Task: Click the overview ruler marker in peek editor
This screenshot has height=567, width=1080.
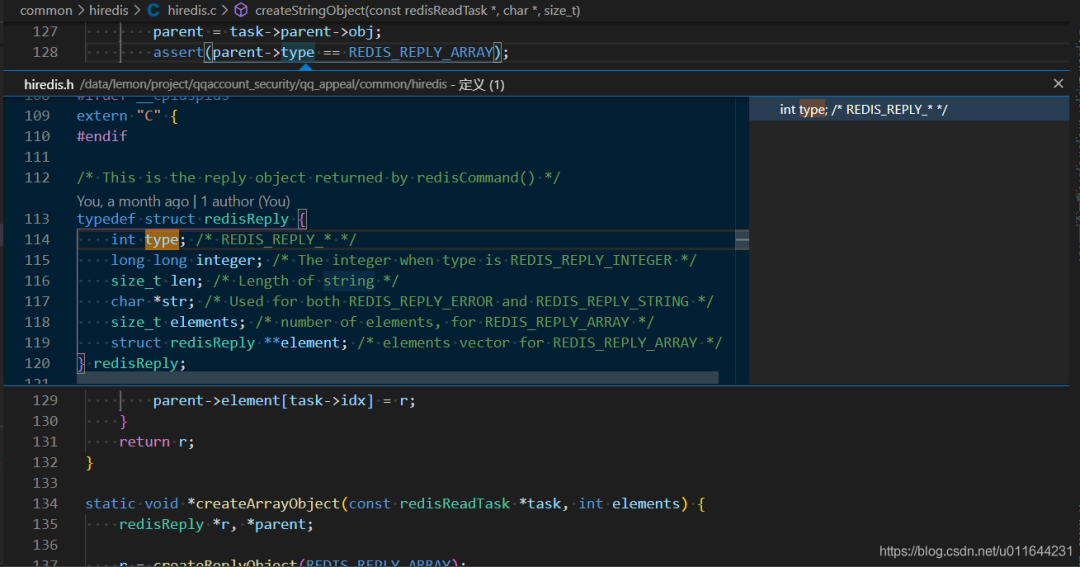Action: (x=742, y=240)
